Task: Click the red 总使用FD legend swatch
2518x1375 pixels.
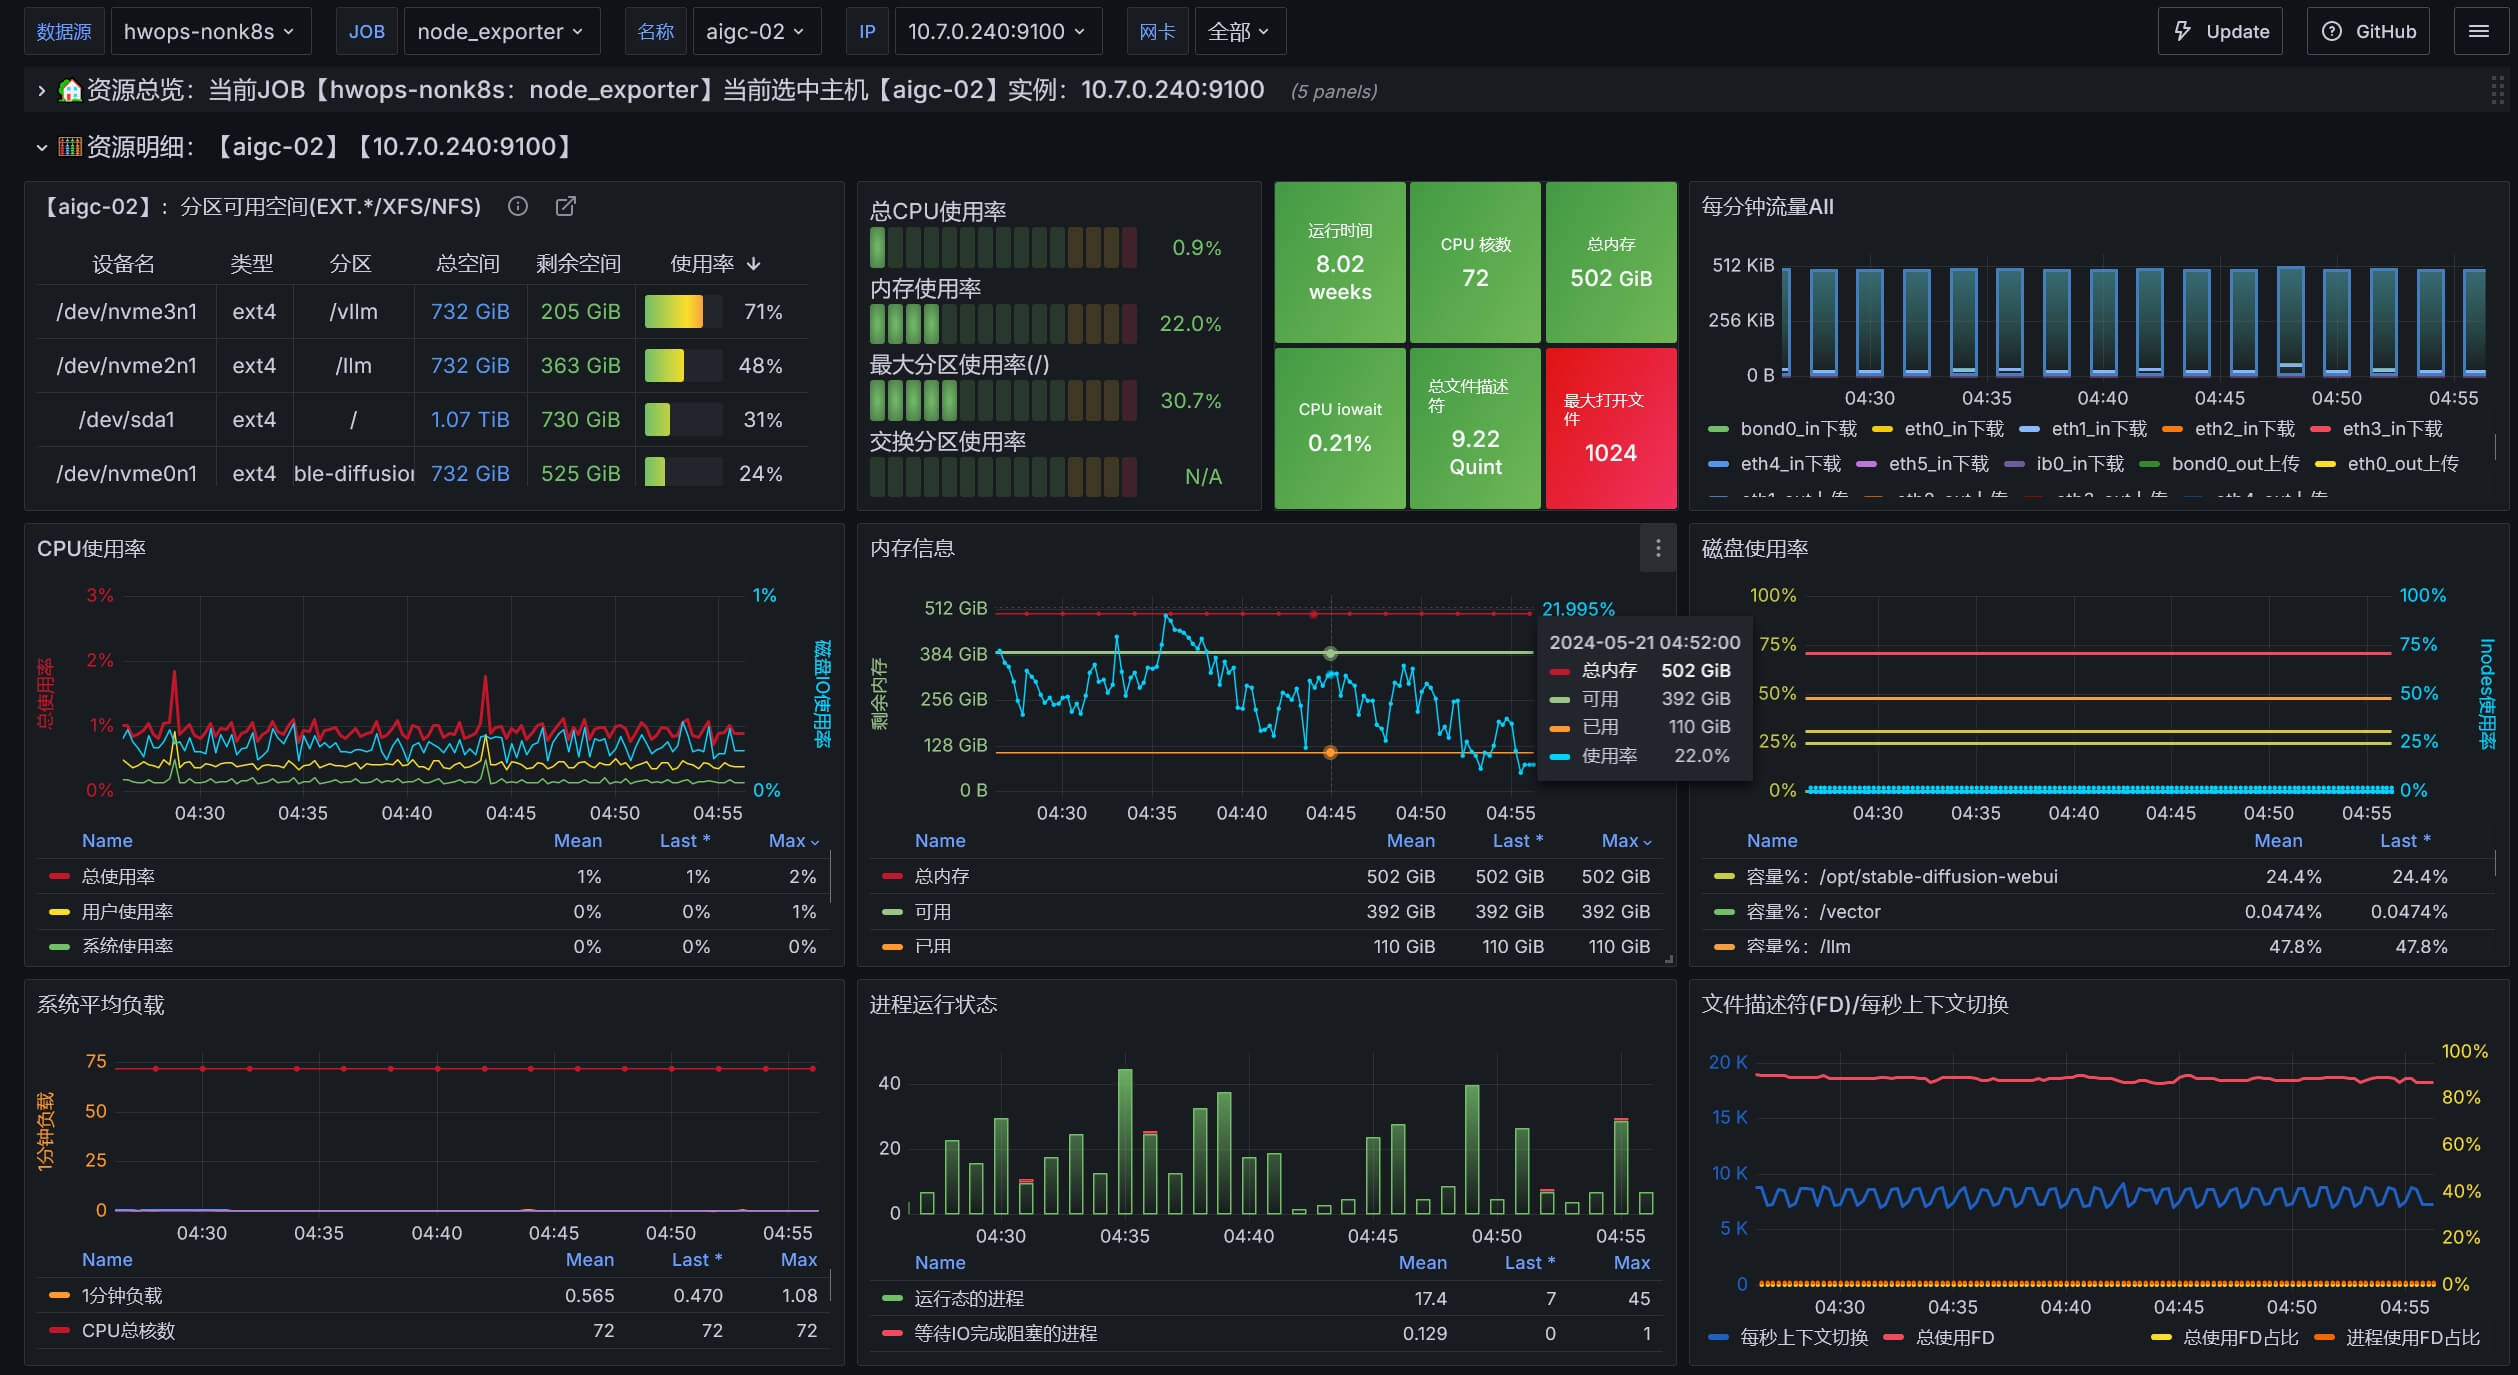Action: tap(1893, 1337)
